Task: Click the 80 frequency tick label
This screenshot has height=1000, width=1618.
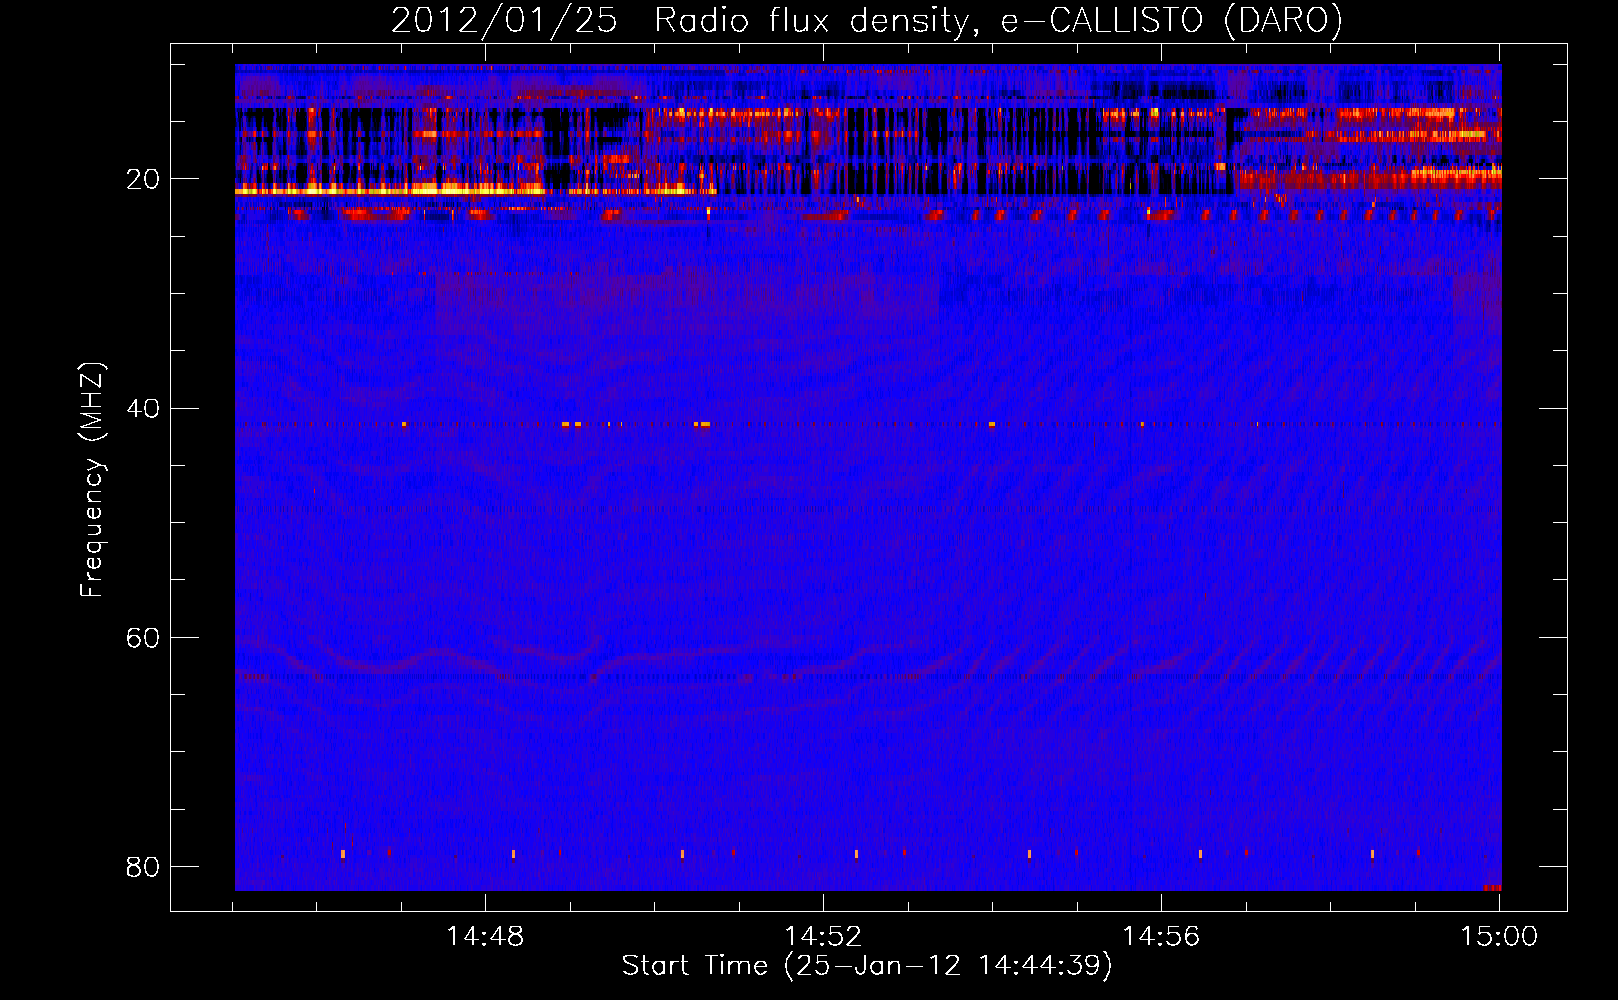Action: [143, 867]
